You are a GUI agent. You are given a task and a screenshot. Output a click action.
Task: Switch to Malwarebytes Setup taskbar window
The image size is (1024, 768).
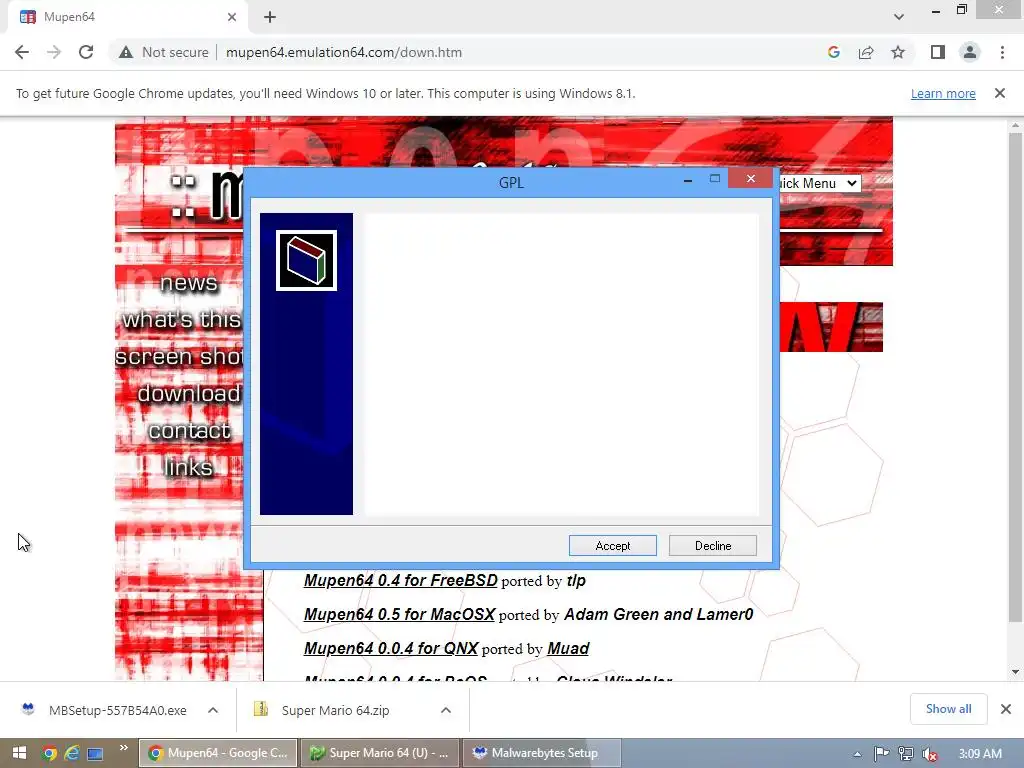coord(542,753)
